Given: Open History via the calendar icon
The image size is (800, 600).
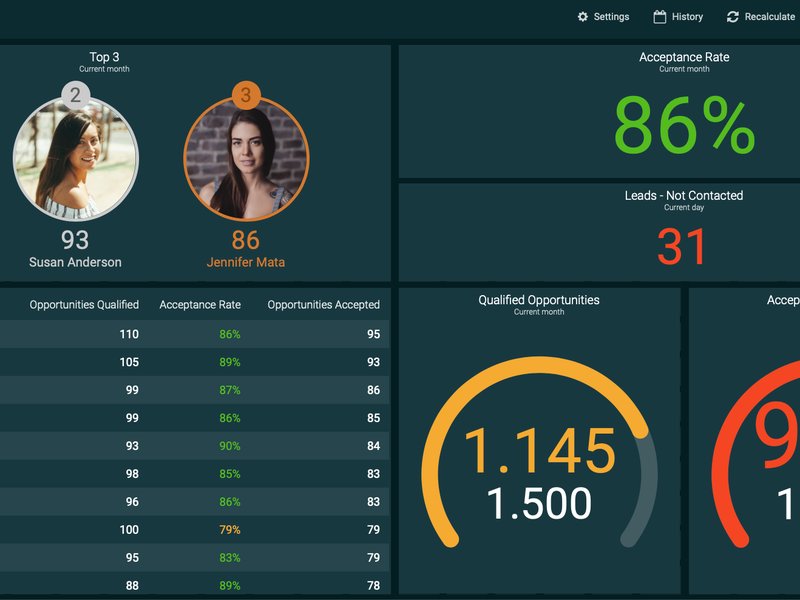Looking at the screenshot, I should pyautogui.click(x=659, y=17).
